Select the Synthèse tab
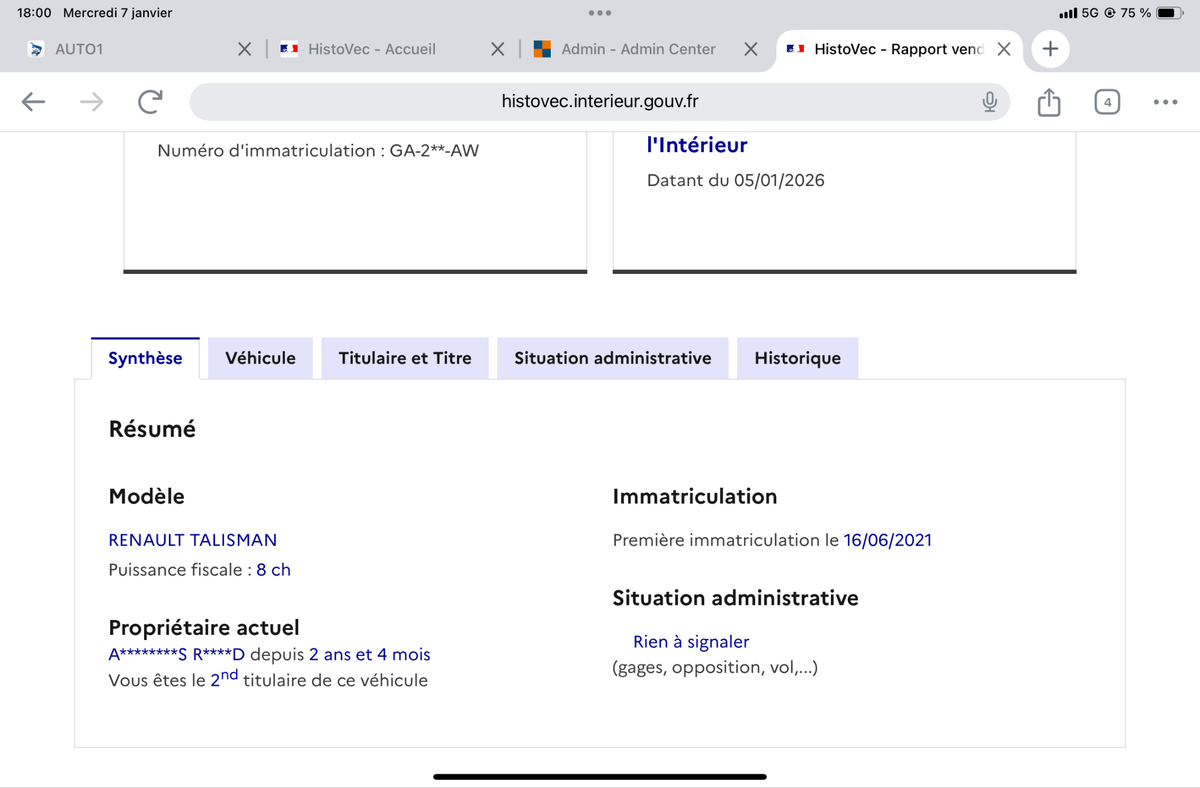This screenshot has width=1200, height=788. pos(145,358)
